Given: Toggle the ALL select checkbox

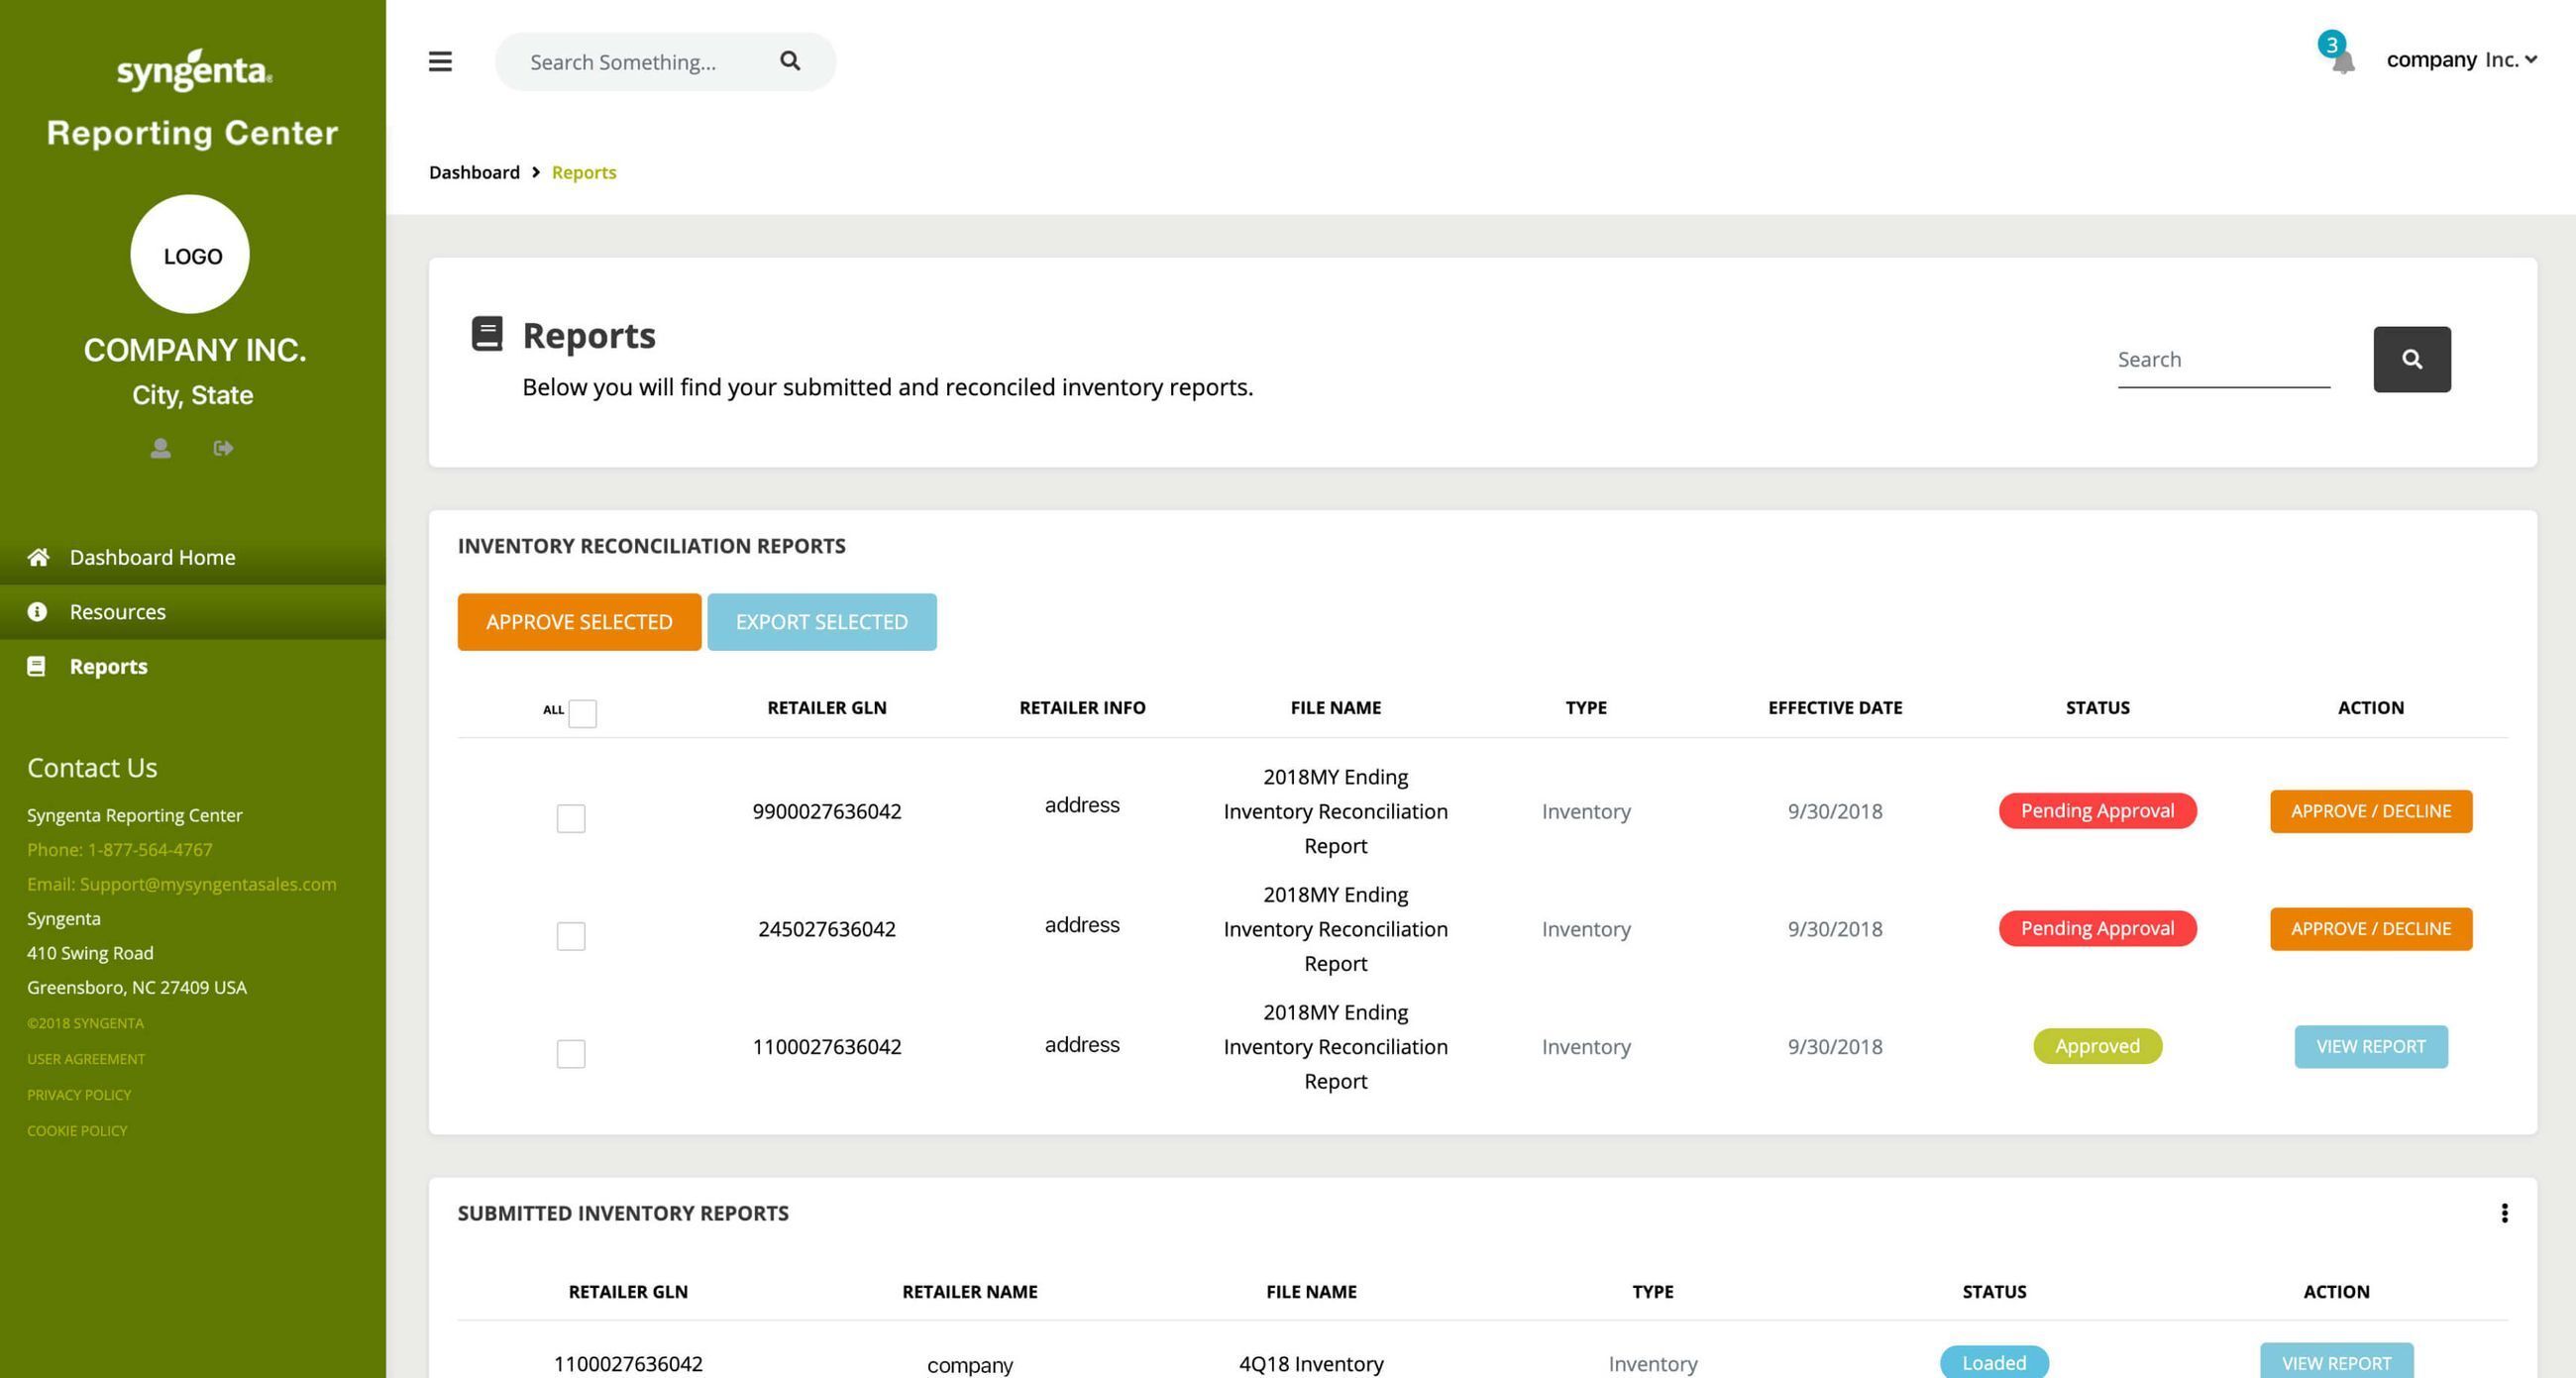Looking at the screenshot, I should click(582, 713).
